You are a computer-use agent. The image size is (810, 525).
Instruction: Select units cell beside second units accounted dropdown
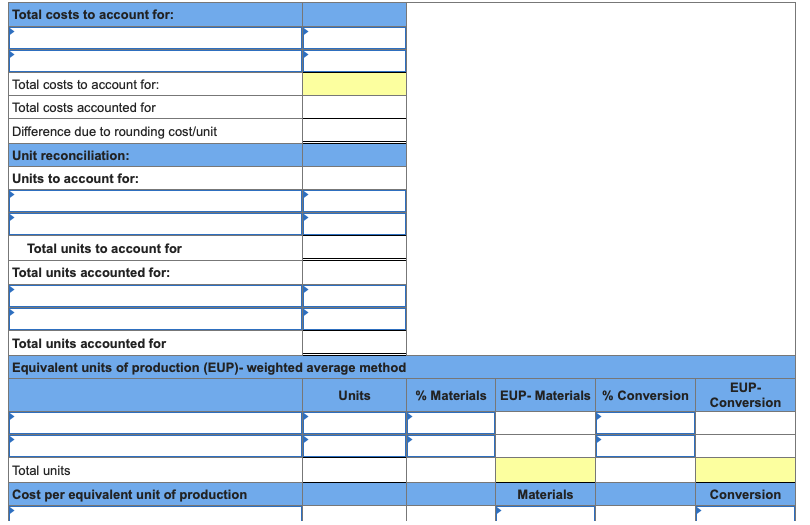click(354, 319)
